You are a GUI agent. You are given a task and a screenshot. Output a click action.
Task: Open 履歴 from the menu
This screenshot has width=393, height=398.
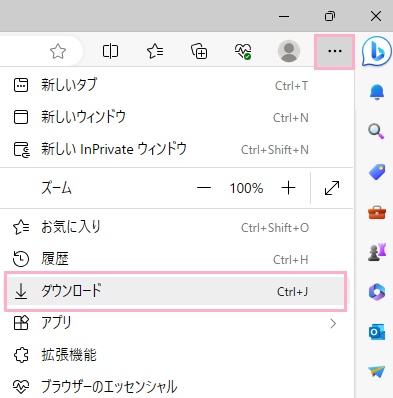pos(177,259)
